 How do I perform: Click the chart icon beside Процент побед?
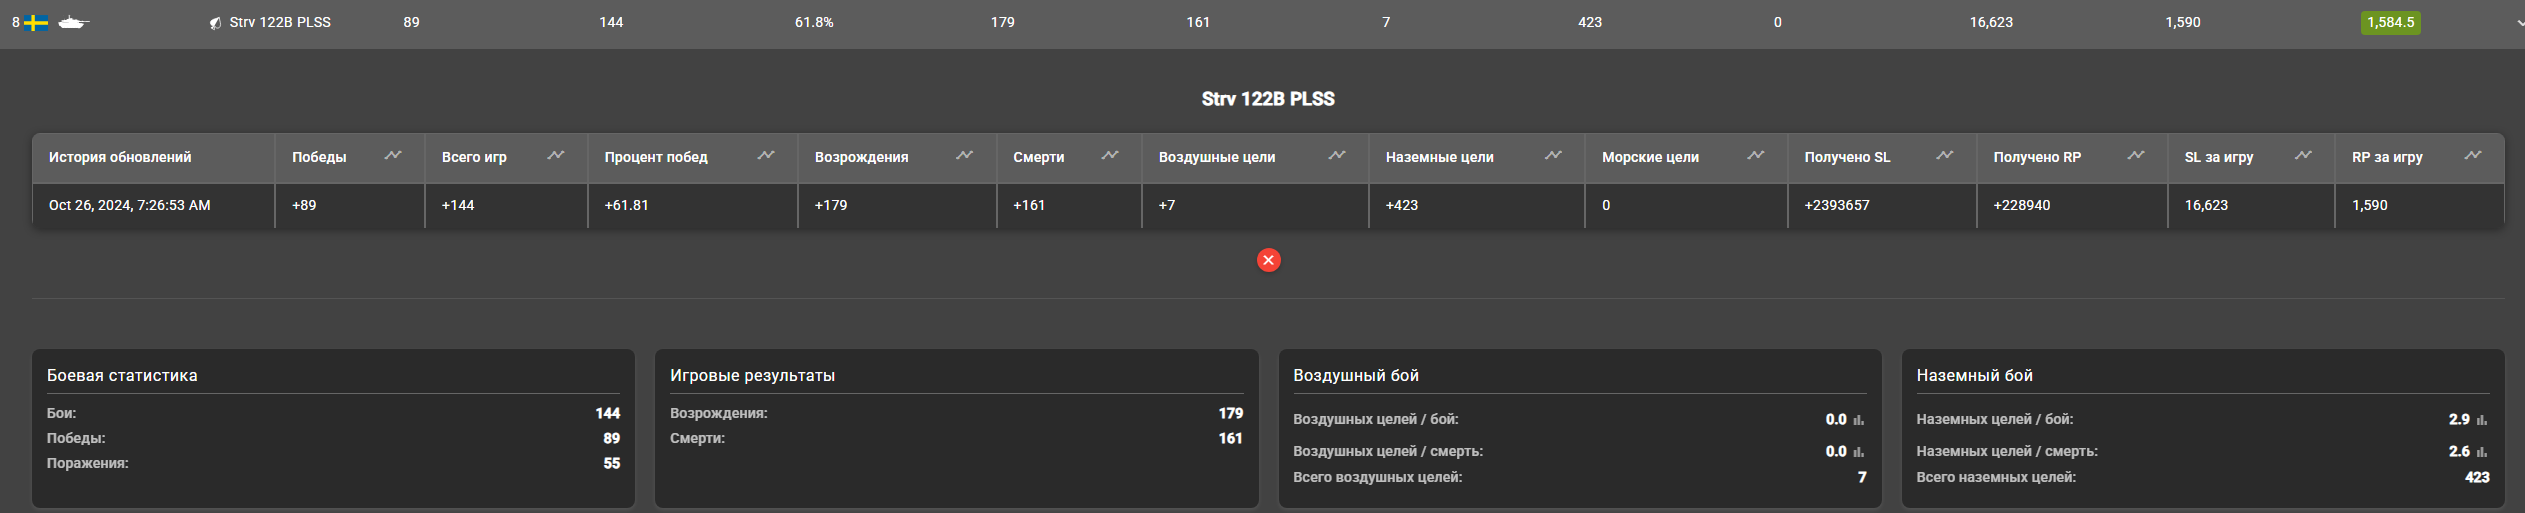[766, 156]
